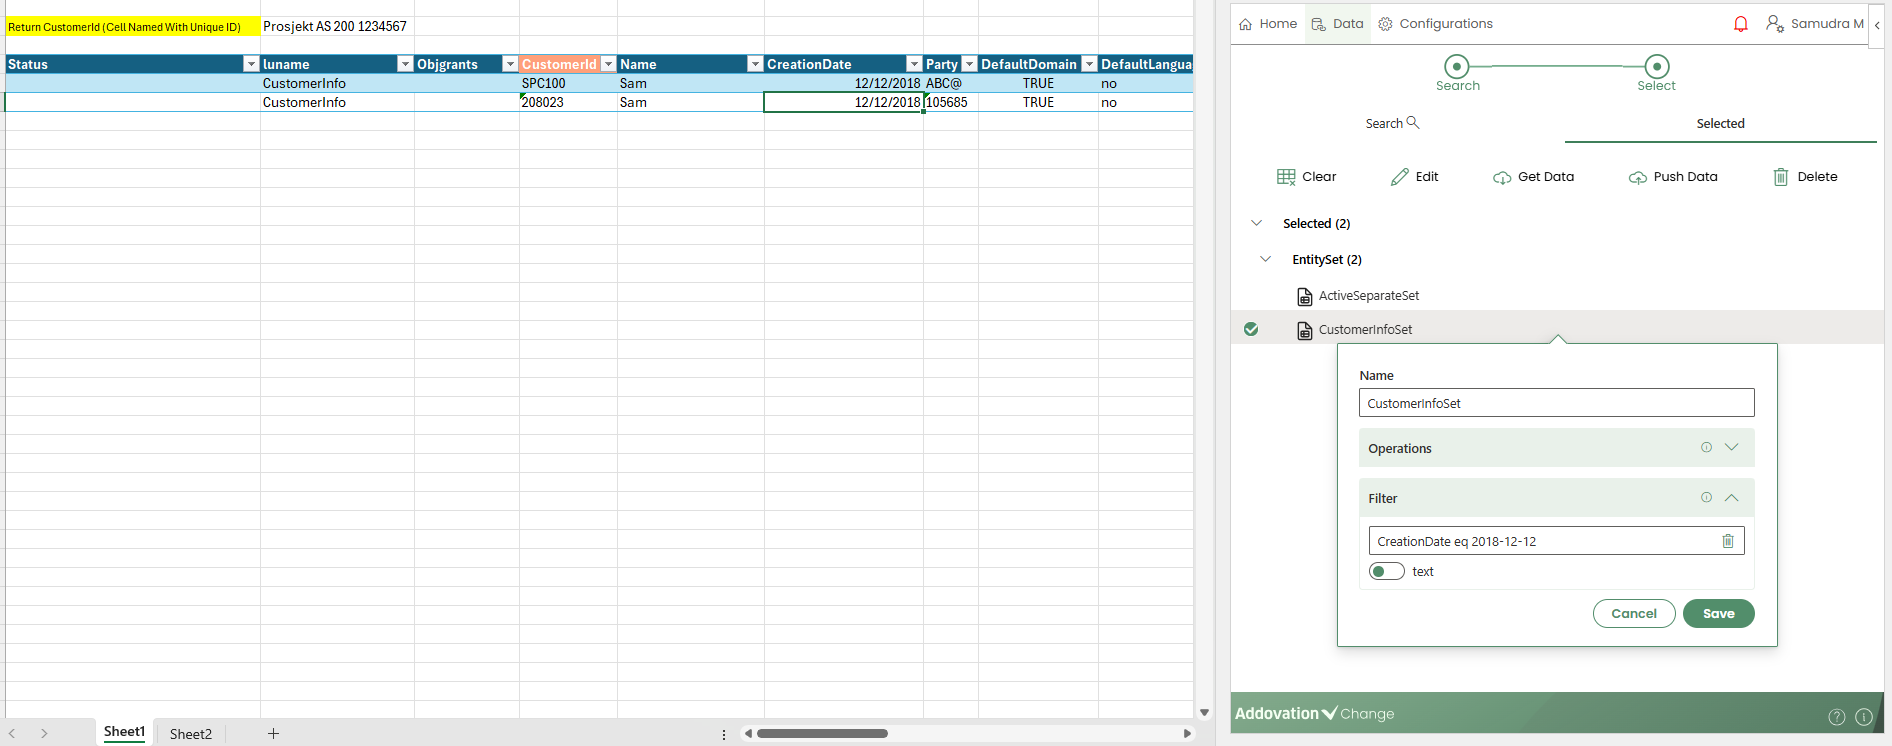Switch to the Sheet2 tab
The height and width of the screenshot is (746, 1892).
pos(190,734)
